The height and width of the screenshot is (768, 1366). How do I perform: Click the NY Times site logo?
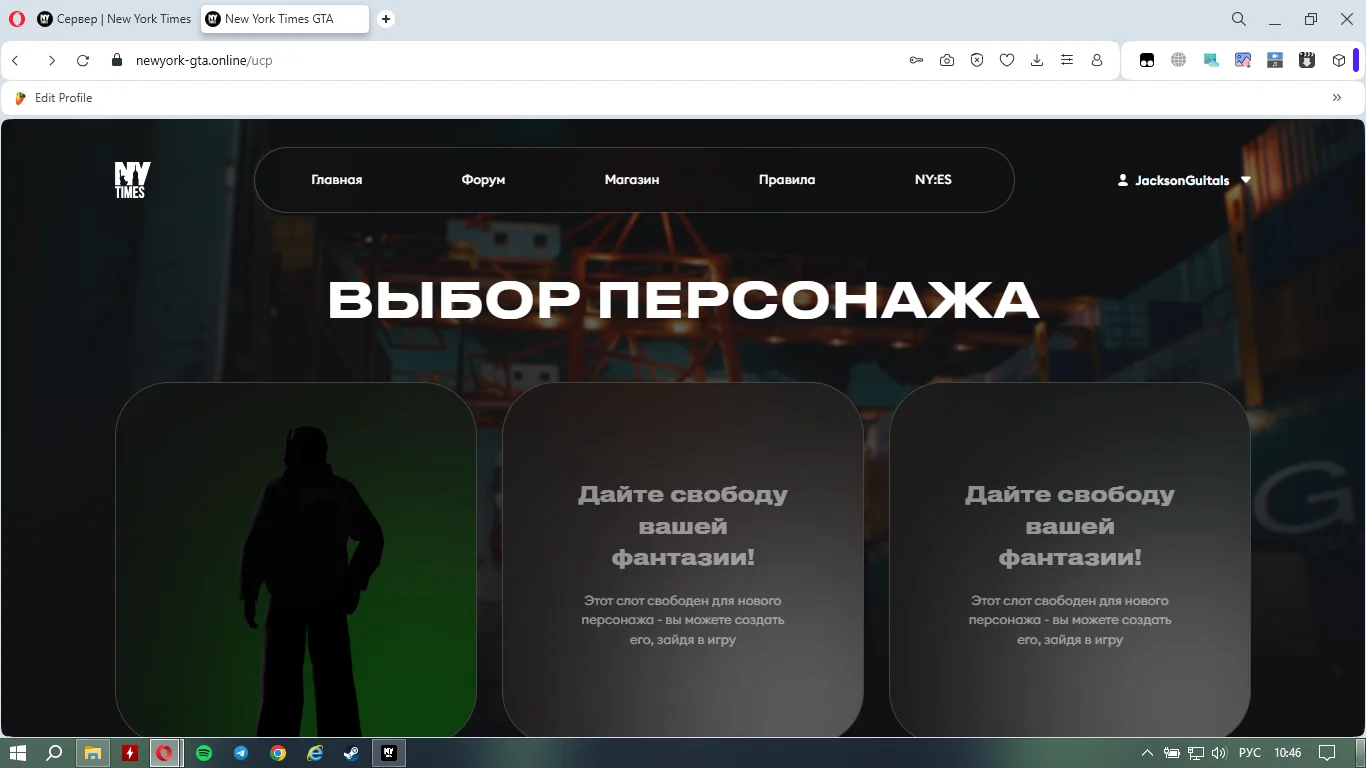pos(132,180)
